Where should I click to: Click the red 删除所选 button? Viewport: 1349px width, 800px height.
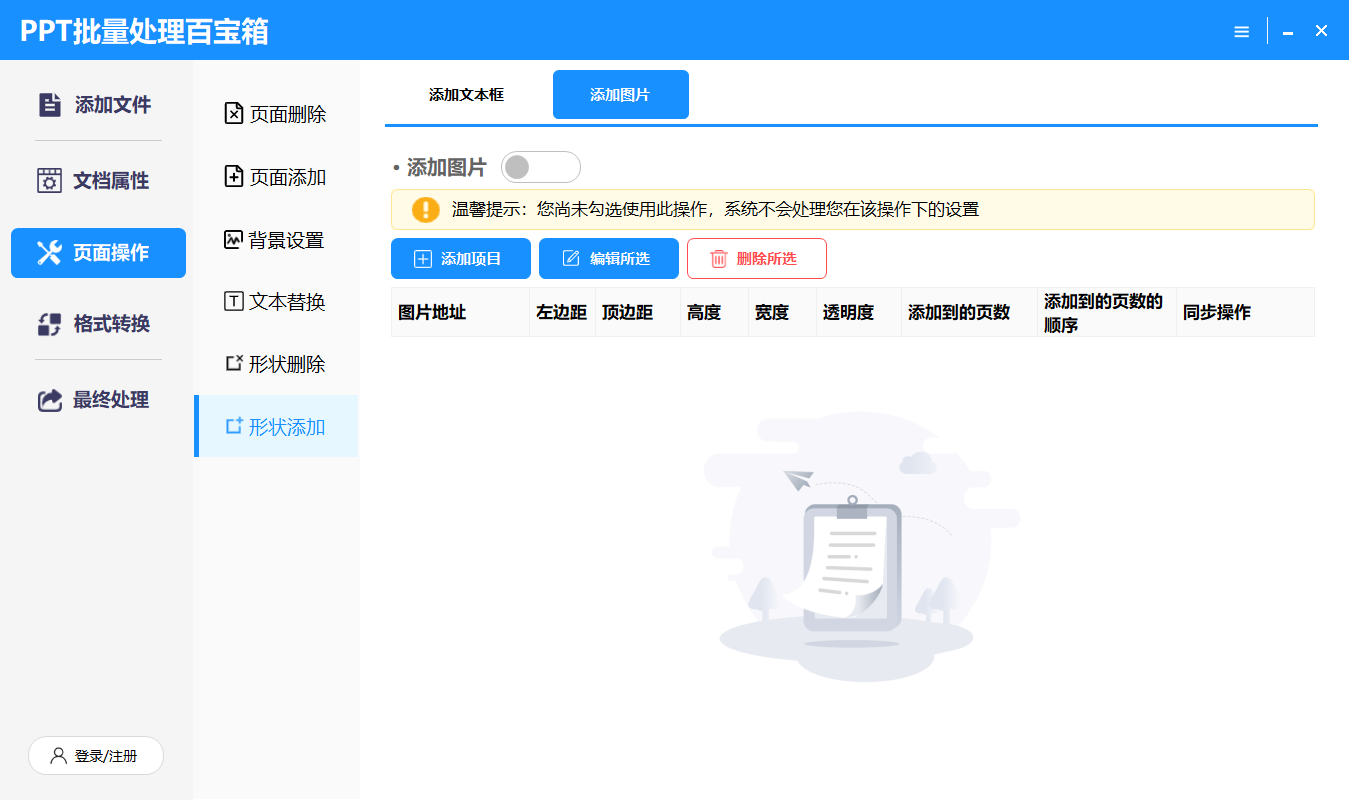[756, 259]
